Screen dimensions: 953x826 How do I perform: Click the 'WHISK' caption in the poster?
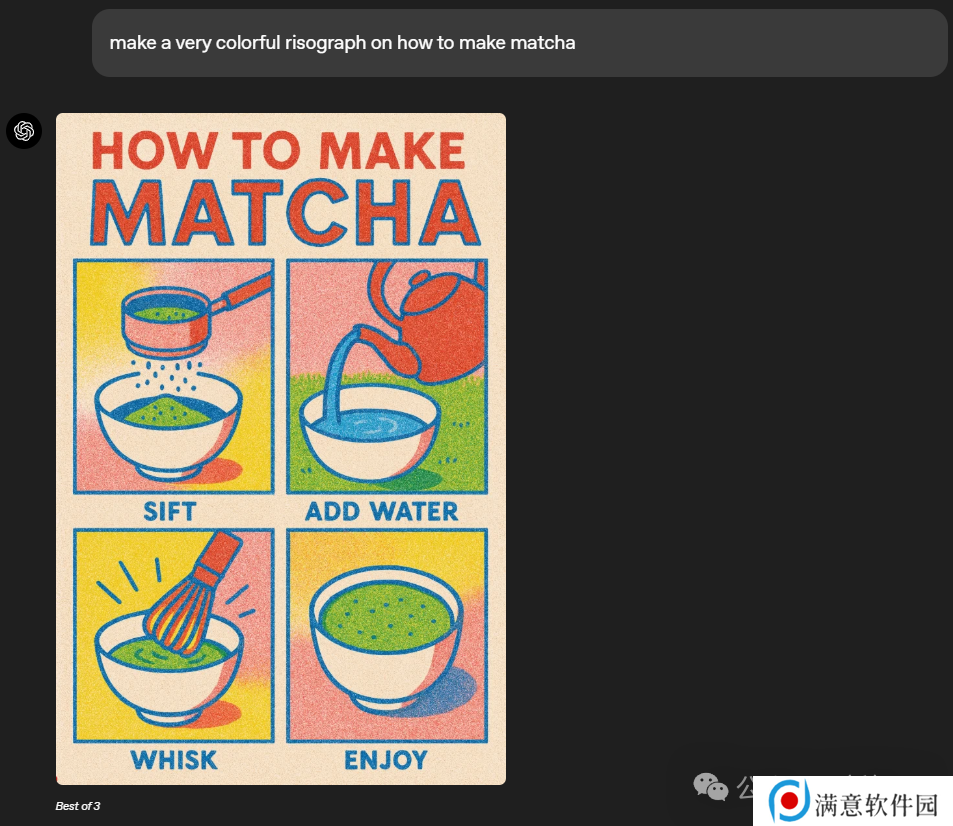(173, 760)
